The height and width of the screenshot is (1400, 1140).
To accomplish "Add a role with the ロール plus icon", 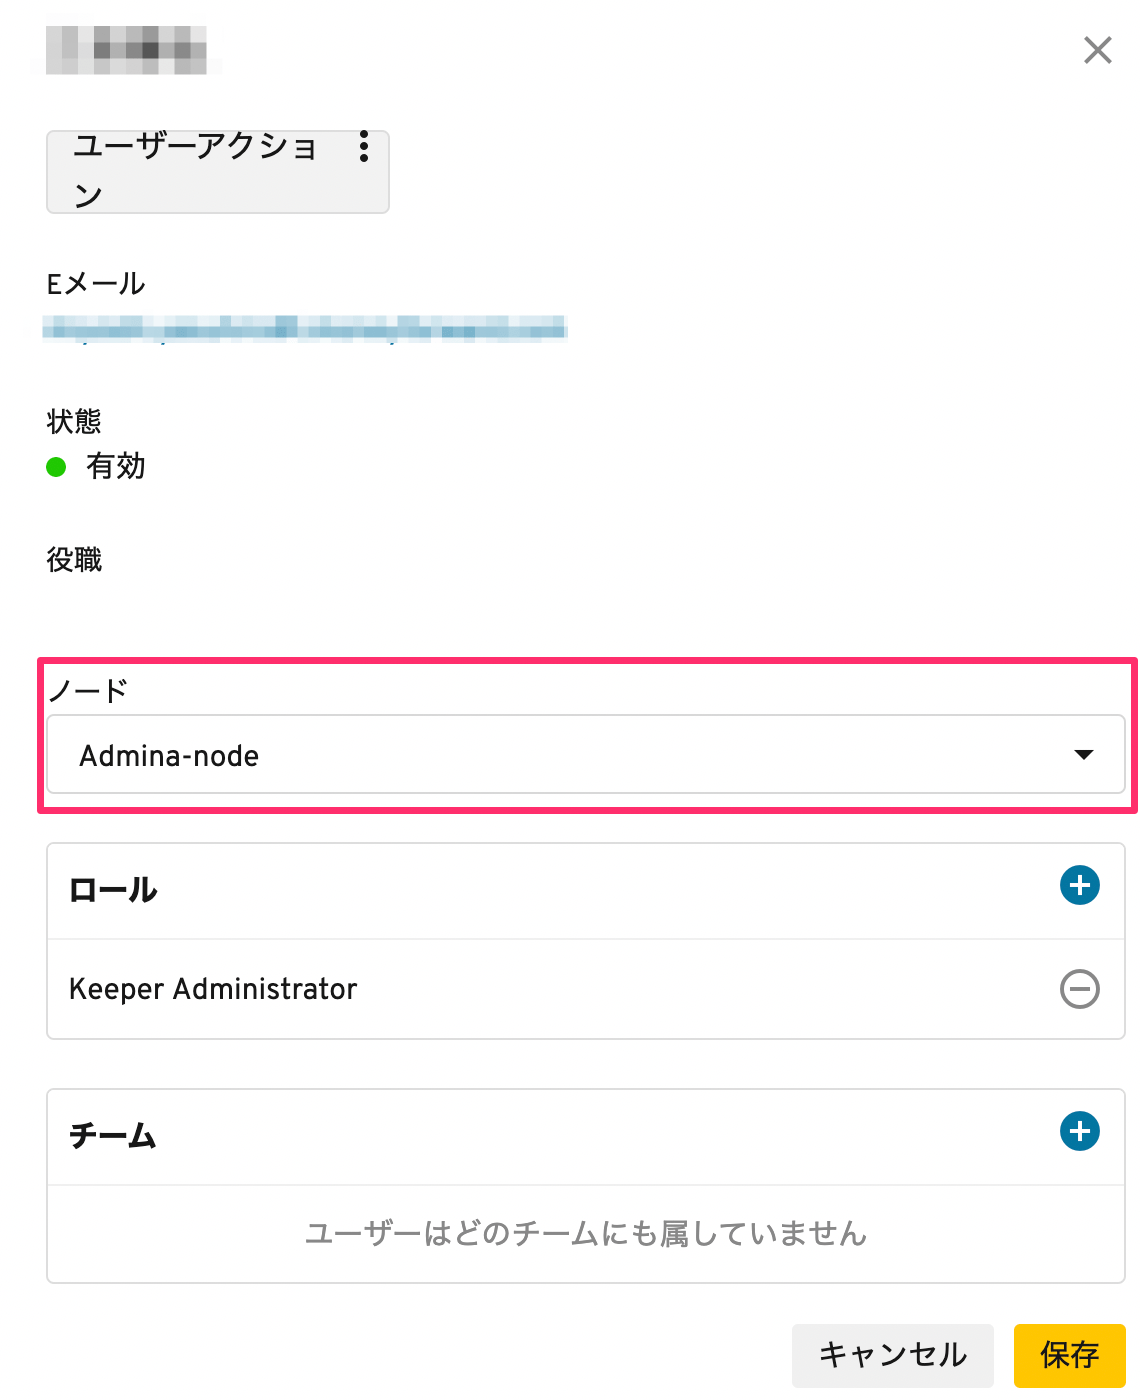I will point(1080,885).
